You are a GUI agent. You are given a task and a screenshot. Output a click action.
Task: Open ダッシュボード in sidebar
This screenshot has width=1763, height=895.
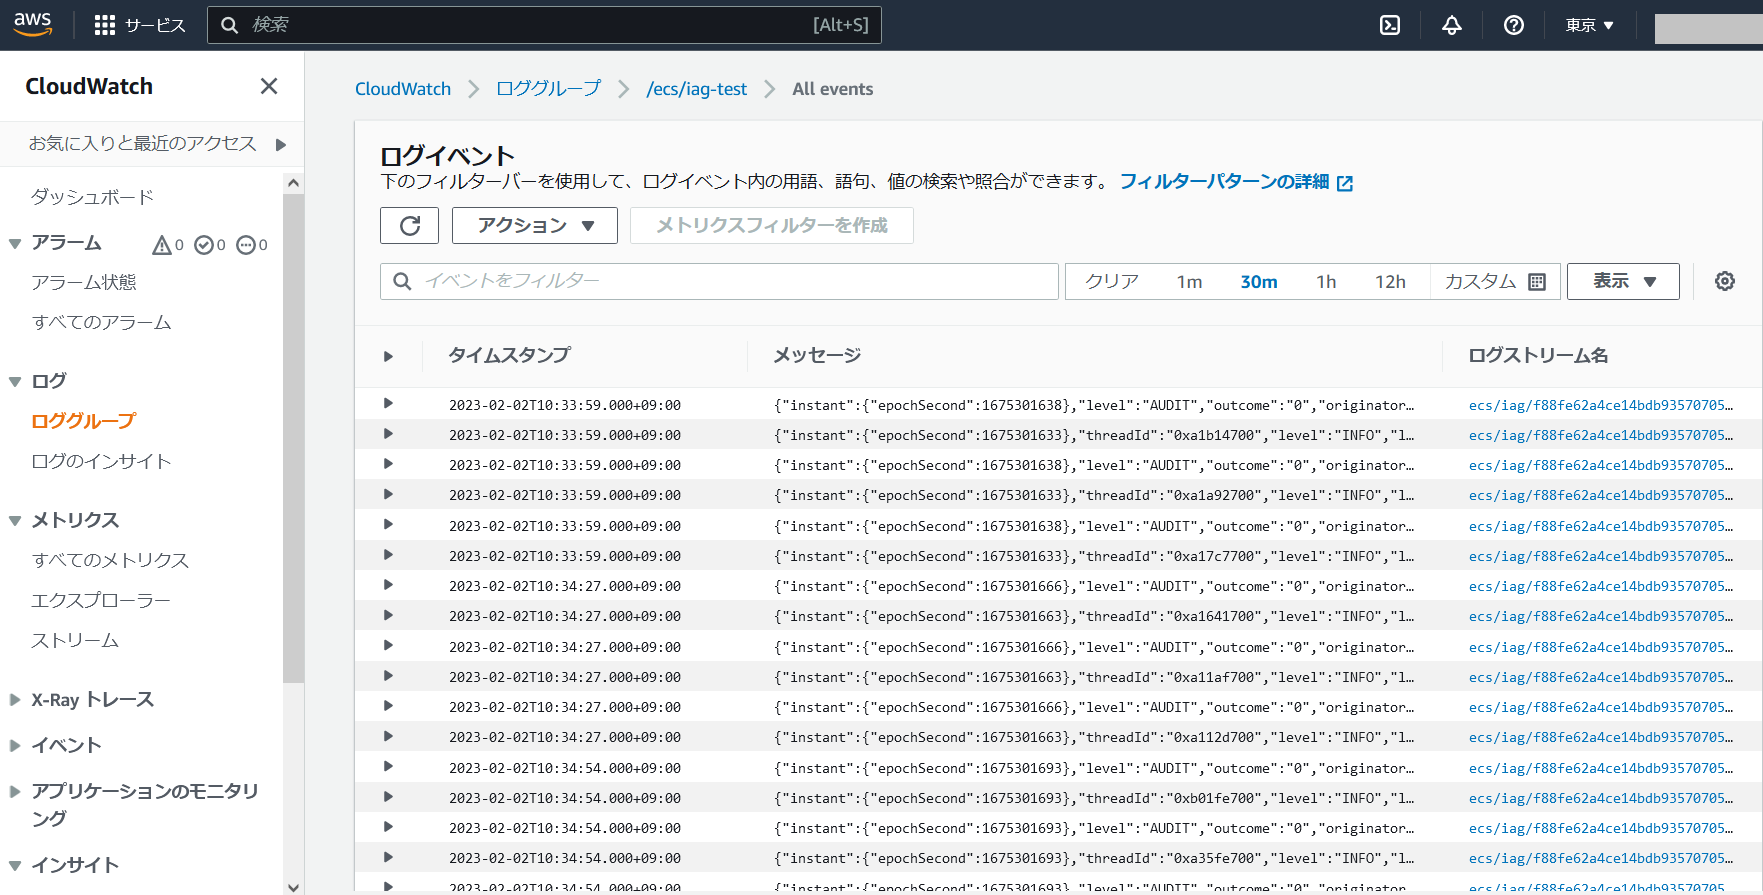[93, 197]
